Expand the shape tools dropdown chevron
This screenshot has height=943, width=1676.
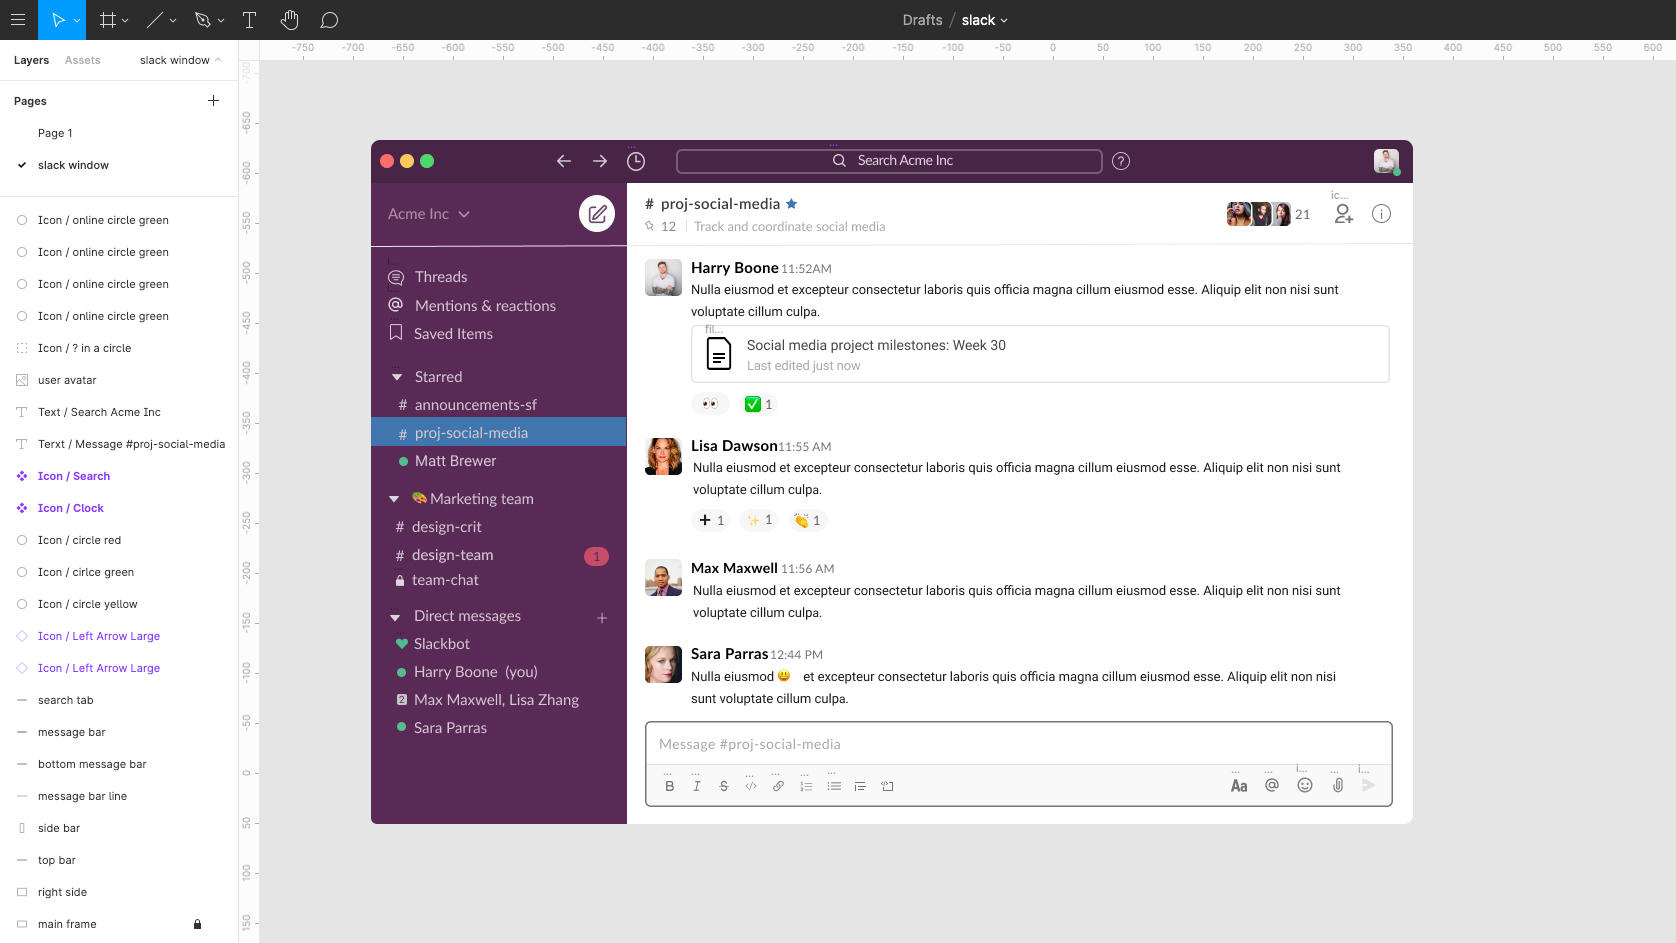[222, 20]
